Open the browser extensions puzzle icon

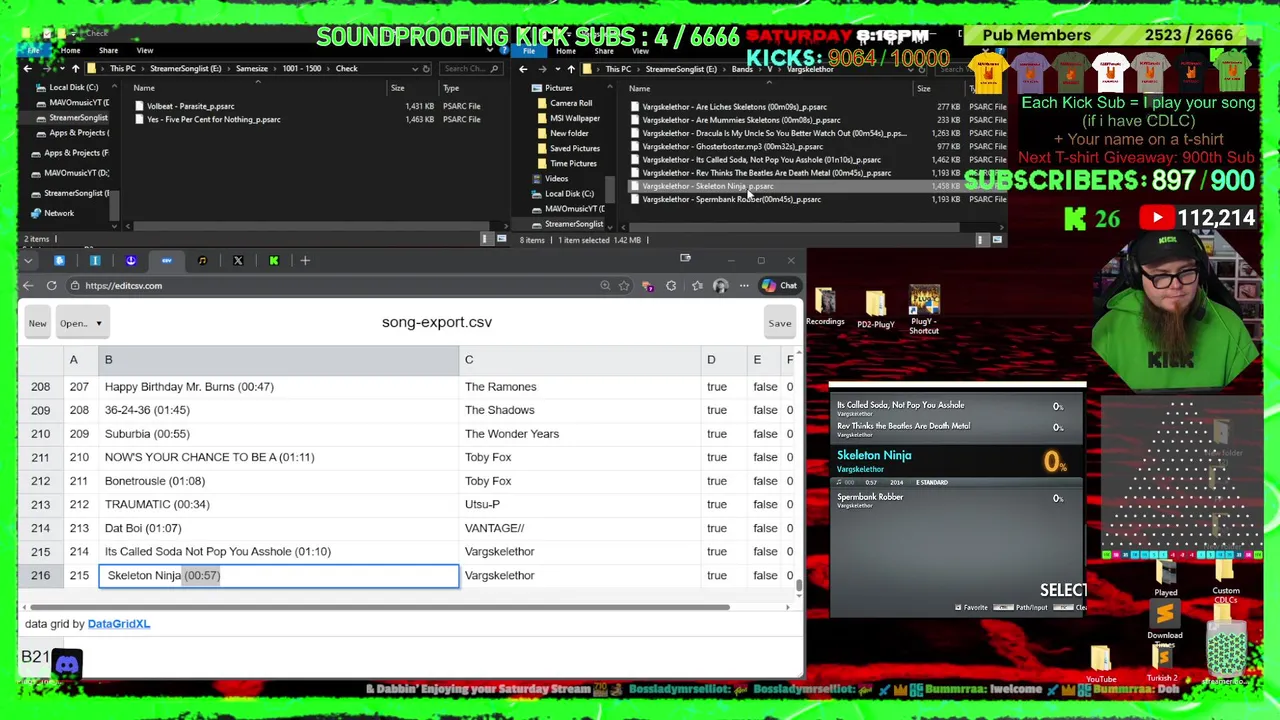click(x=671, y=286)
